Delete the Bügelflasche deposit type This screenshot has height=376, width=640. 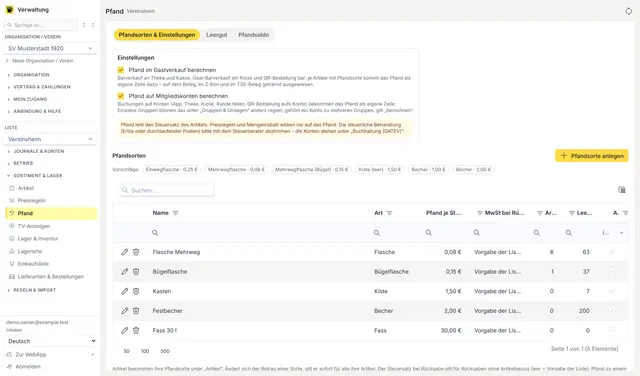(x=136, y=271)
